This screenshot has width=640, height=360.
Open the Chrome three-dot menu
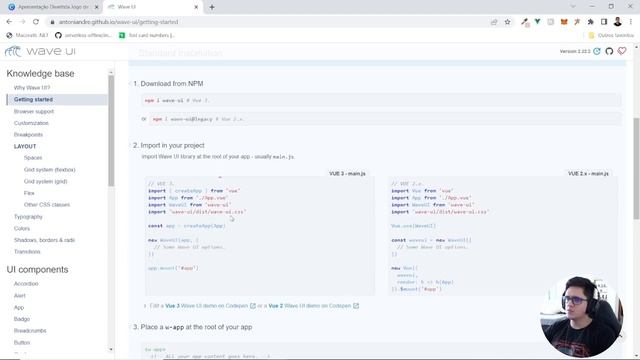[x=631, y=22]
